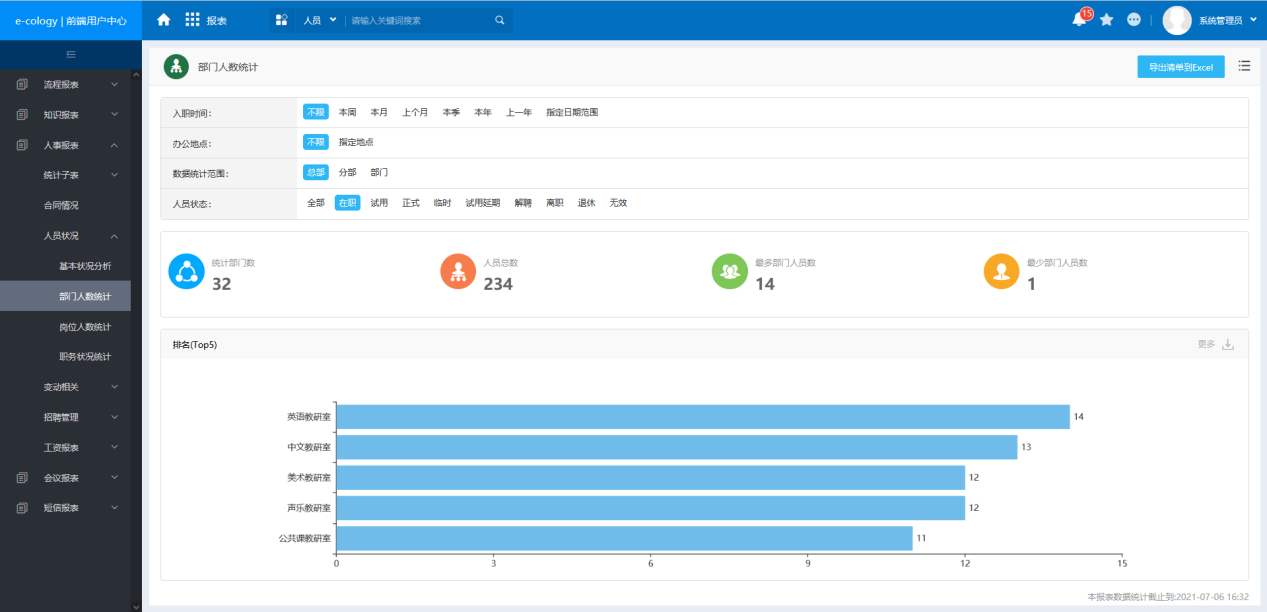Open the 报表 app grid icon
Image resolution: width=1267 pixels, height=612 pixels.
pyautogui.click(x=193, y=20)
